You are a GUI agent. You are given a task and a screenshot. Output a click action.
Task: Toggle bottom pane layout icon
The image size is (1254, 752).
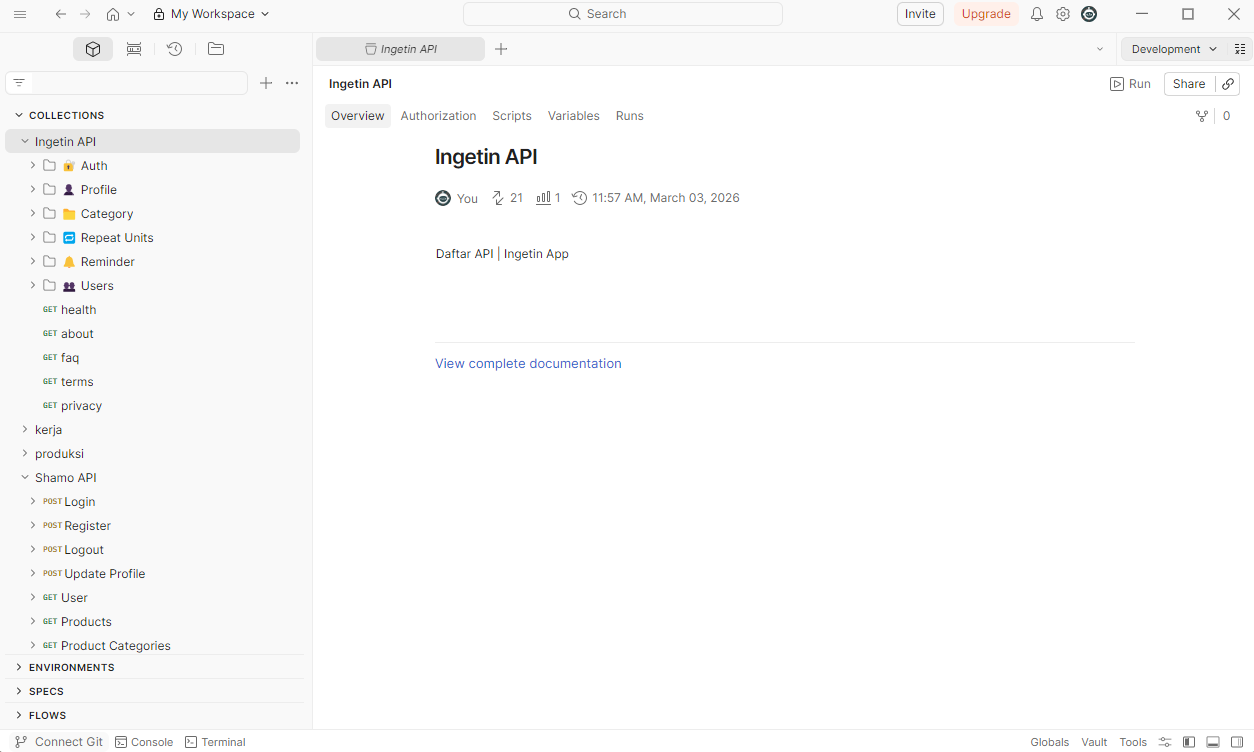(1213, 742)
